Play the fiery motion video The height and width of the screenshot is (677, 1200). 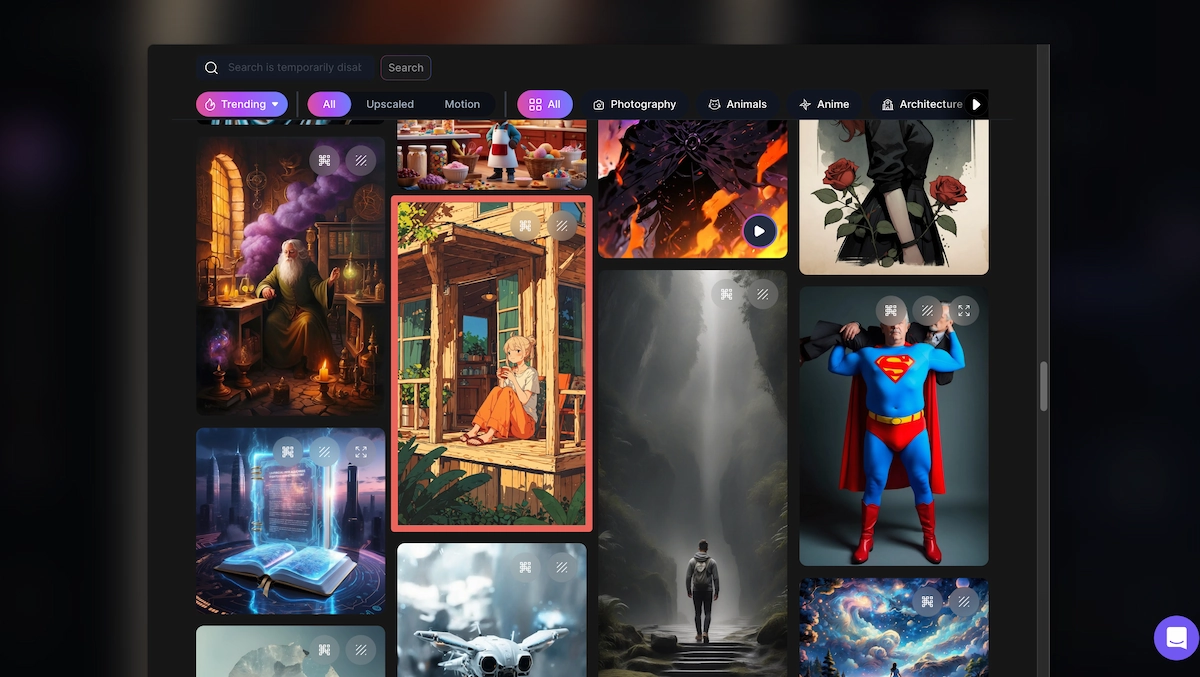point(759,231)
